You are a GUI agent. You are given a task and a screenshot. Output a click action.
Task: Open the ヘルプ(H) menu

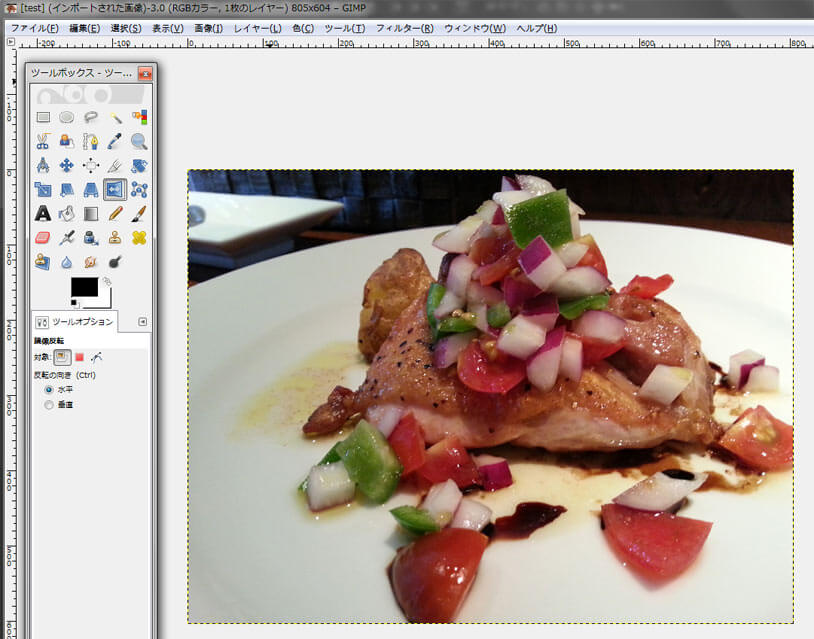(x=537, y=28)
